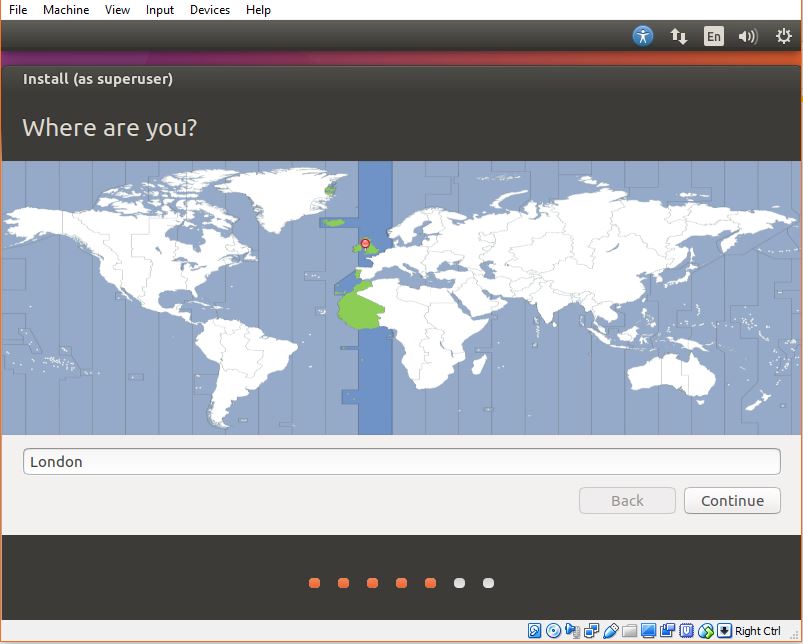
Task: Open the Machine menu
Action: (x=66, y=10)
